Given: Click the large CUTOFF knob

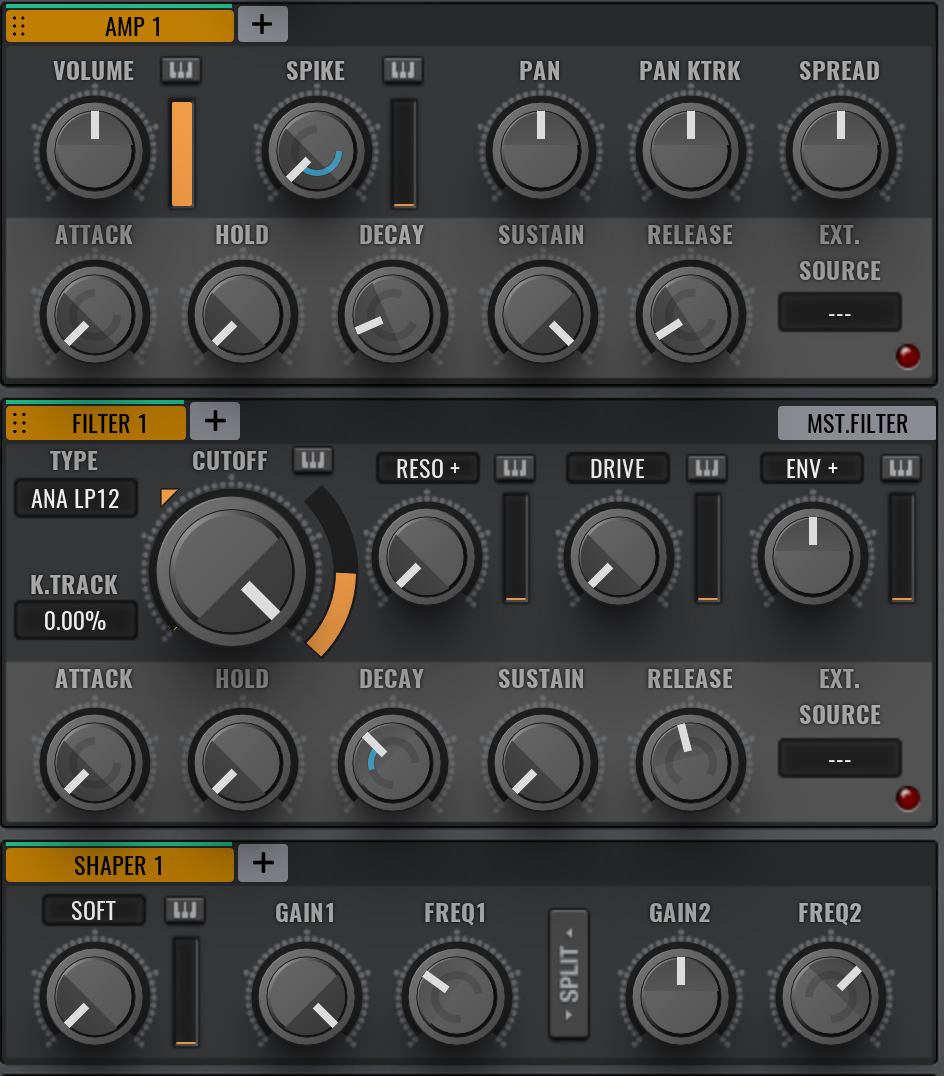Looking at the screenshot, I should 232,570.
